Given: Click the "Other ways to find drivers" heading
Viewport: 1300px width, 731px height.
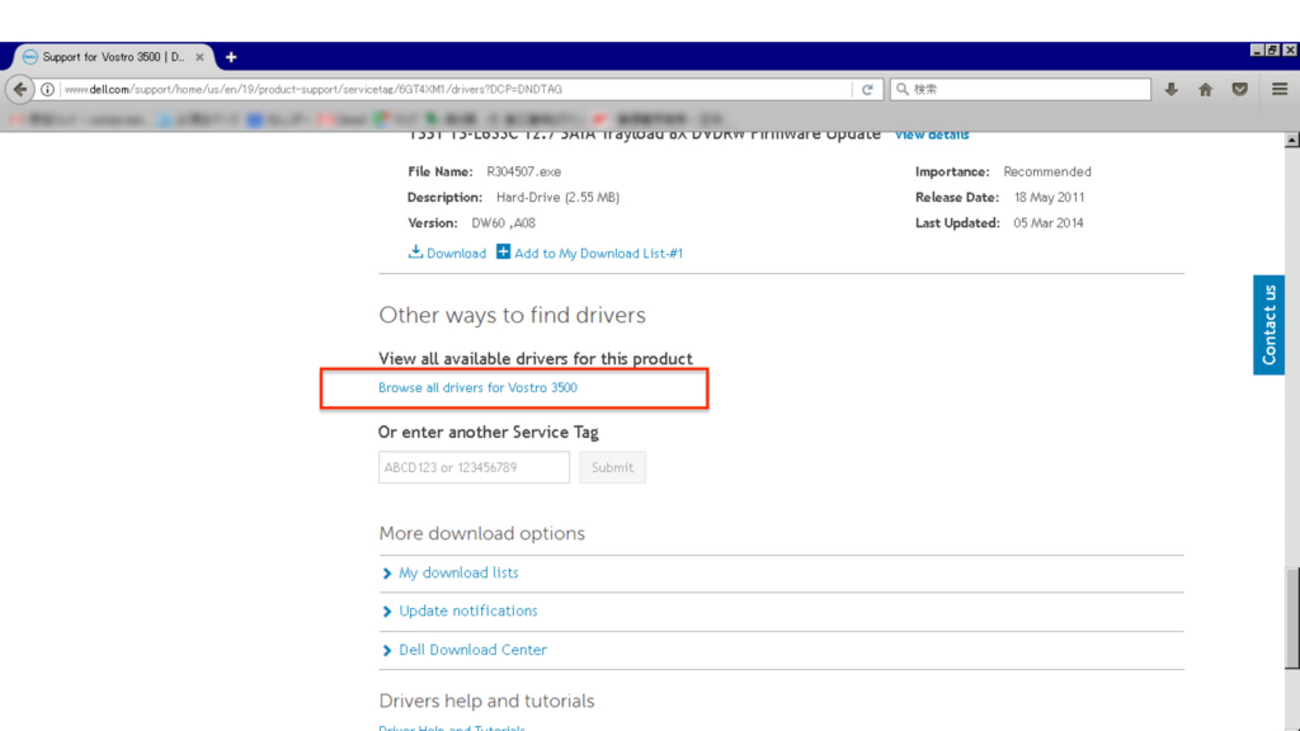Looking at the screenshot, I should [512, 315].
